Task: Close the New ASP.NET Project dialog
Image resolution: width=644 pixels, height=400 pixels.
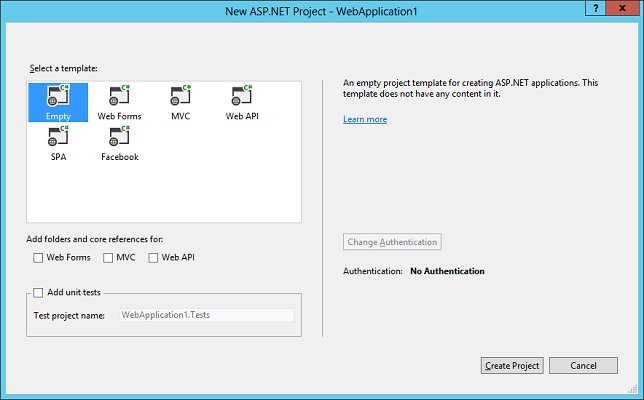Action: click(x=622, y=8)
